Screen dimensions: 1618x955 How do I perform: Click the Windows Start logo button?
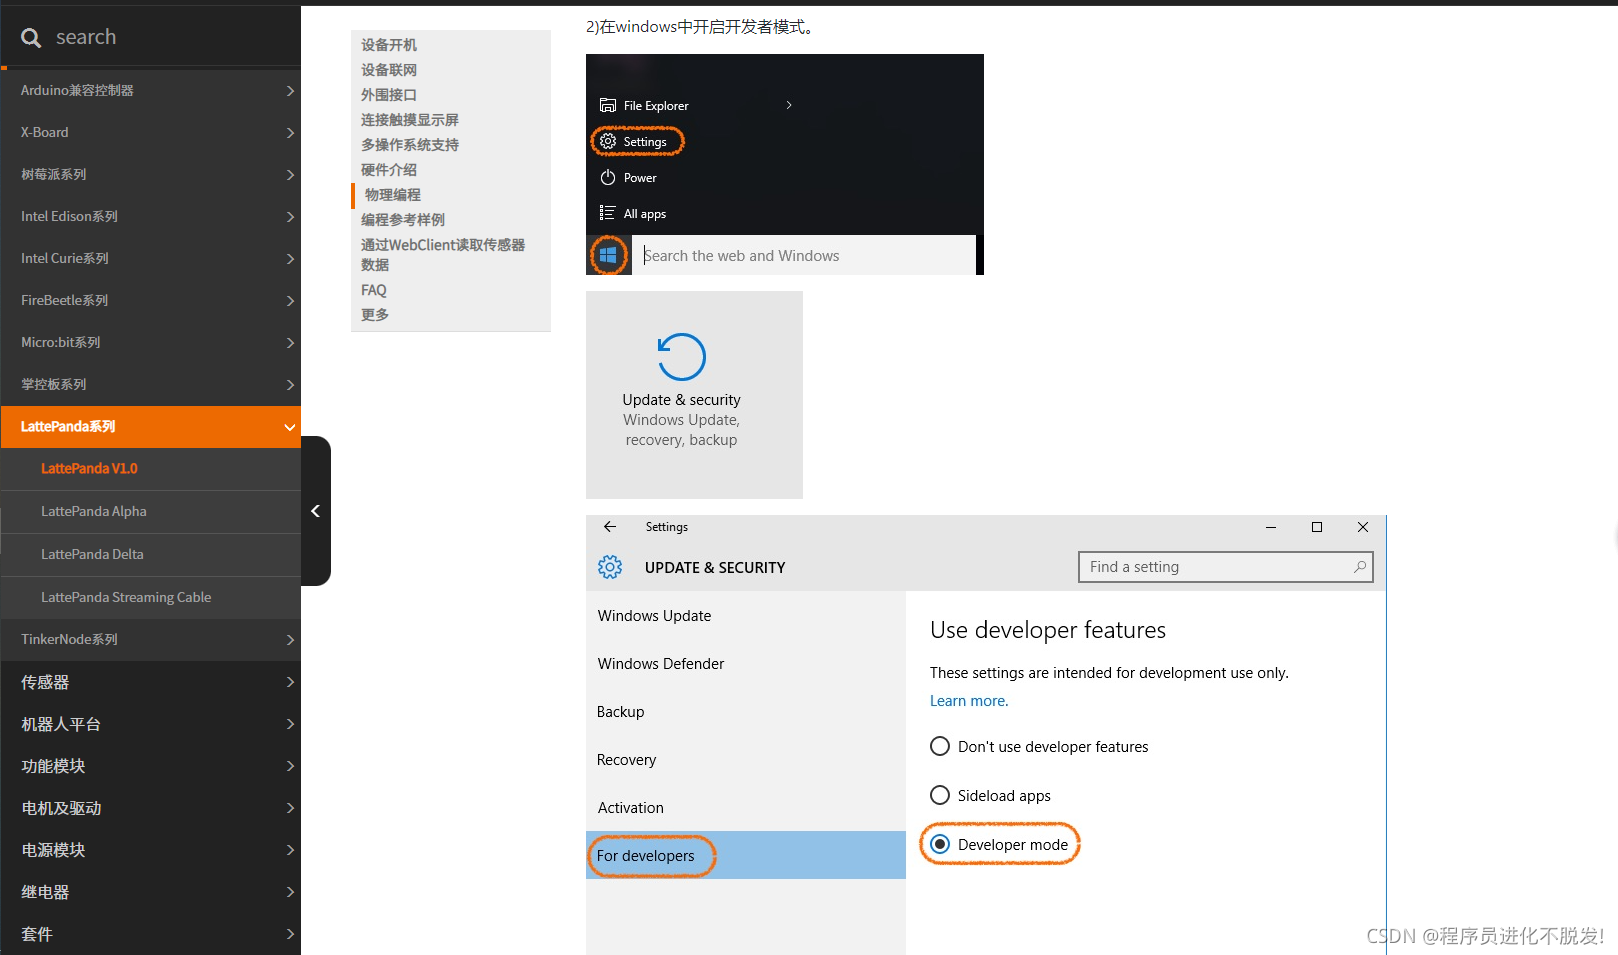tap(608, 255)
